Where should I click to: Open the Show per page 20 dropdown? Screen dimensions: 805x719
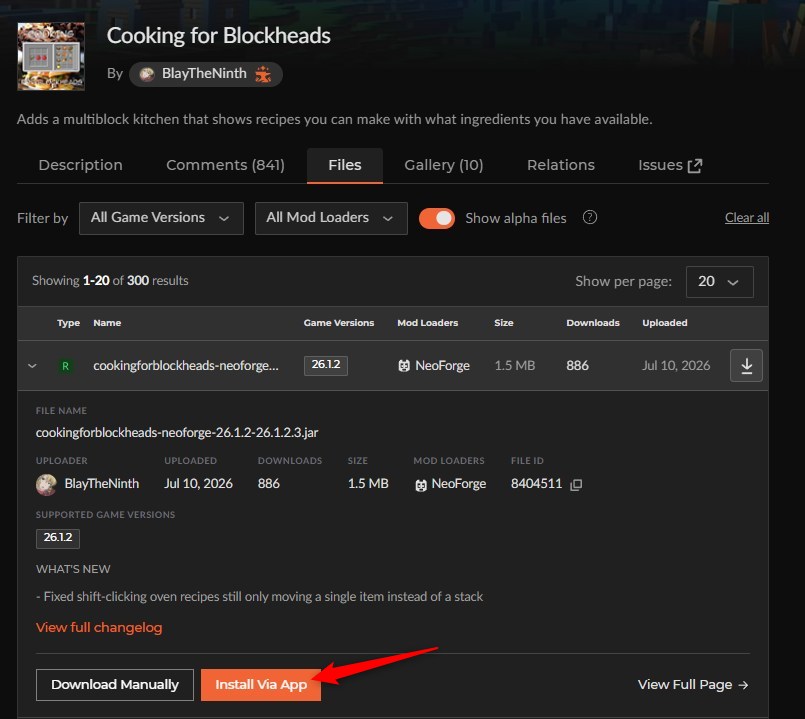click(719, 281)
